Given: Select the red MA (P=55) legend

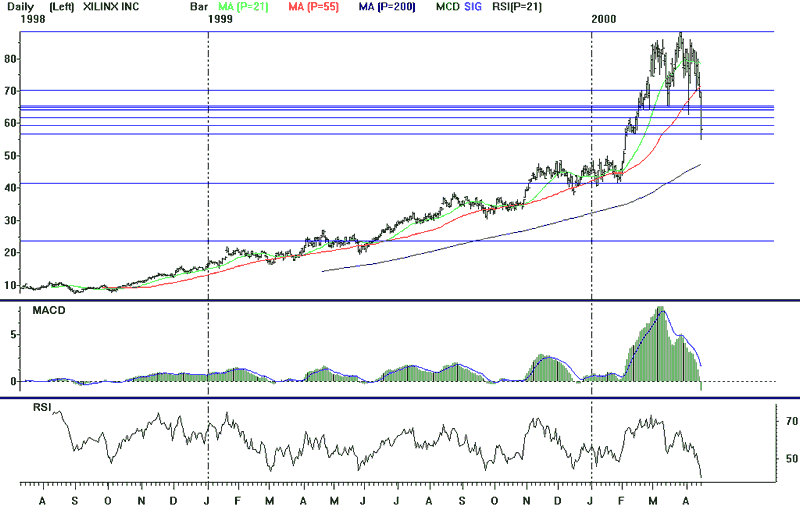Looking at the screenshot, I should click(313, 7).
